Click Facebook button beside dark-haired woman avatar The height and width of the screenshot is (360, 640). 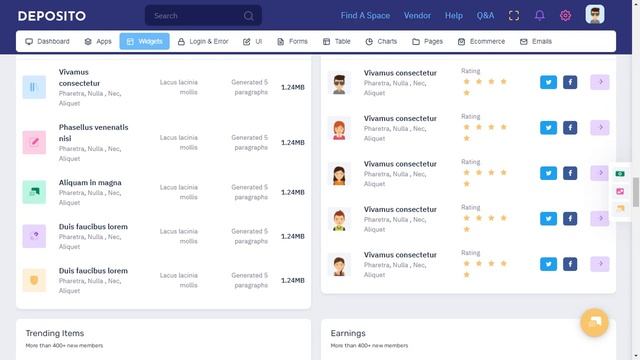(570, 173)
